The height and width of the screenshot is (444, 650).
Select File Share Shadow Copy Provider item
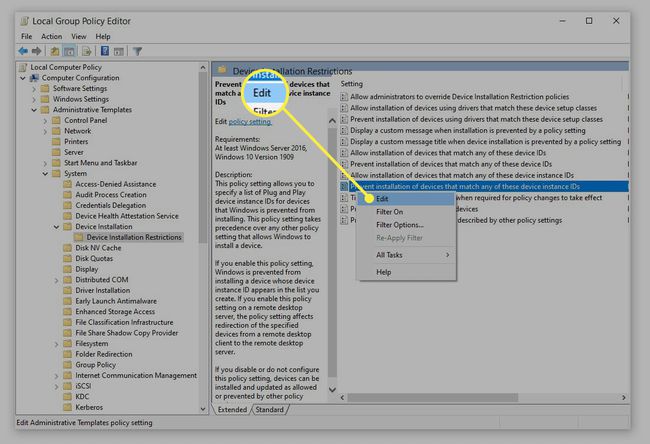click(x=126, y=333)
